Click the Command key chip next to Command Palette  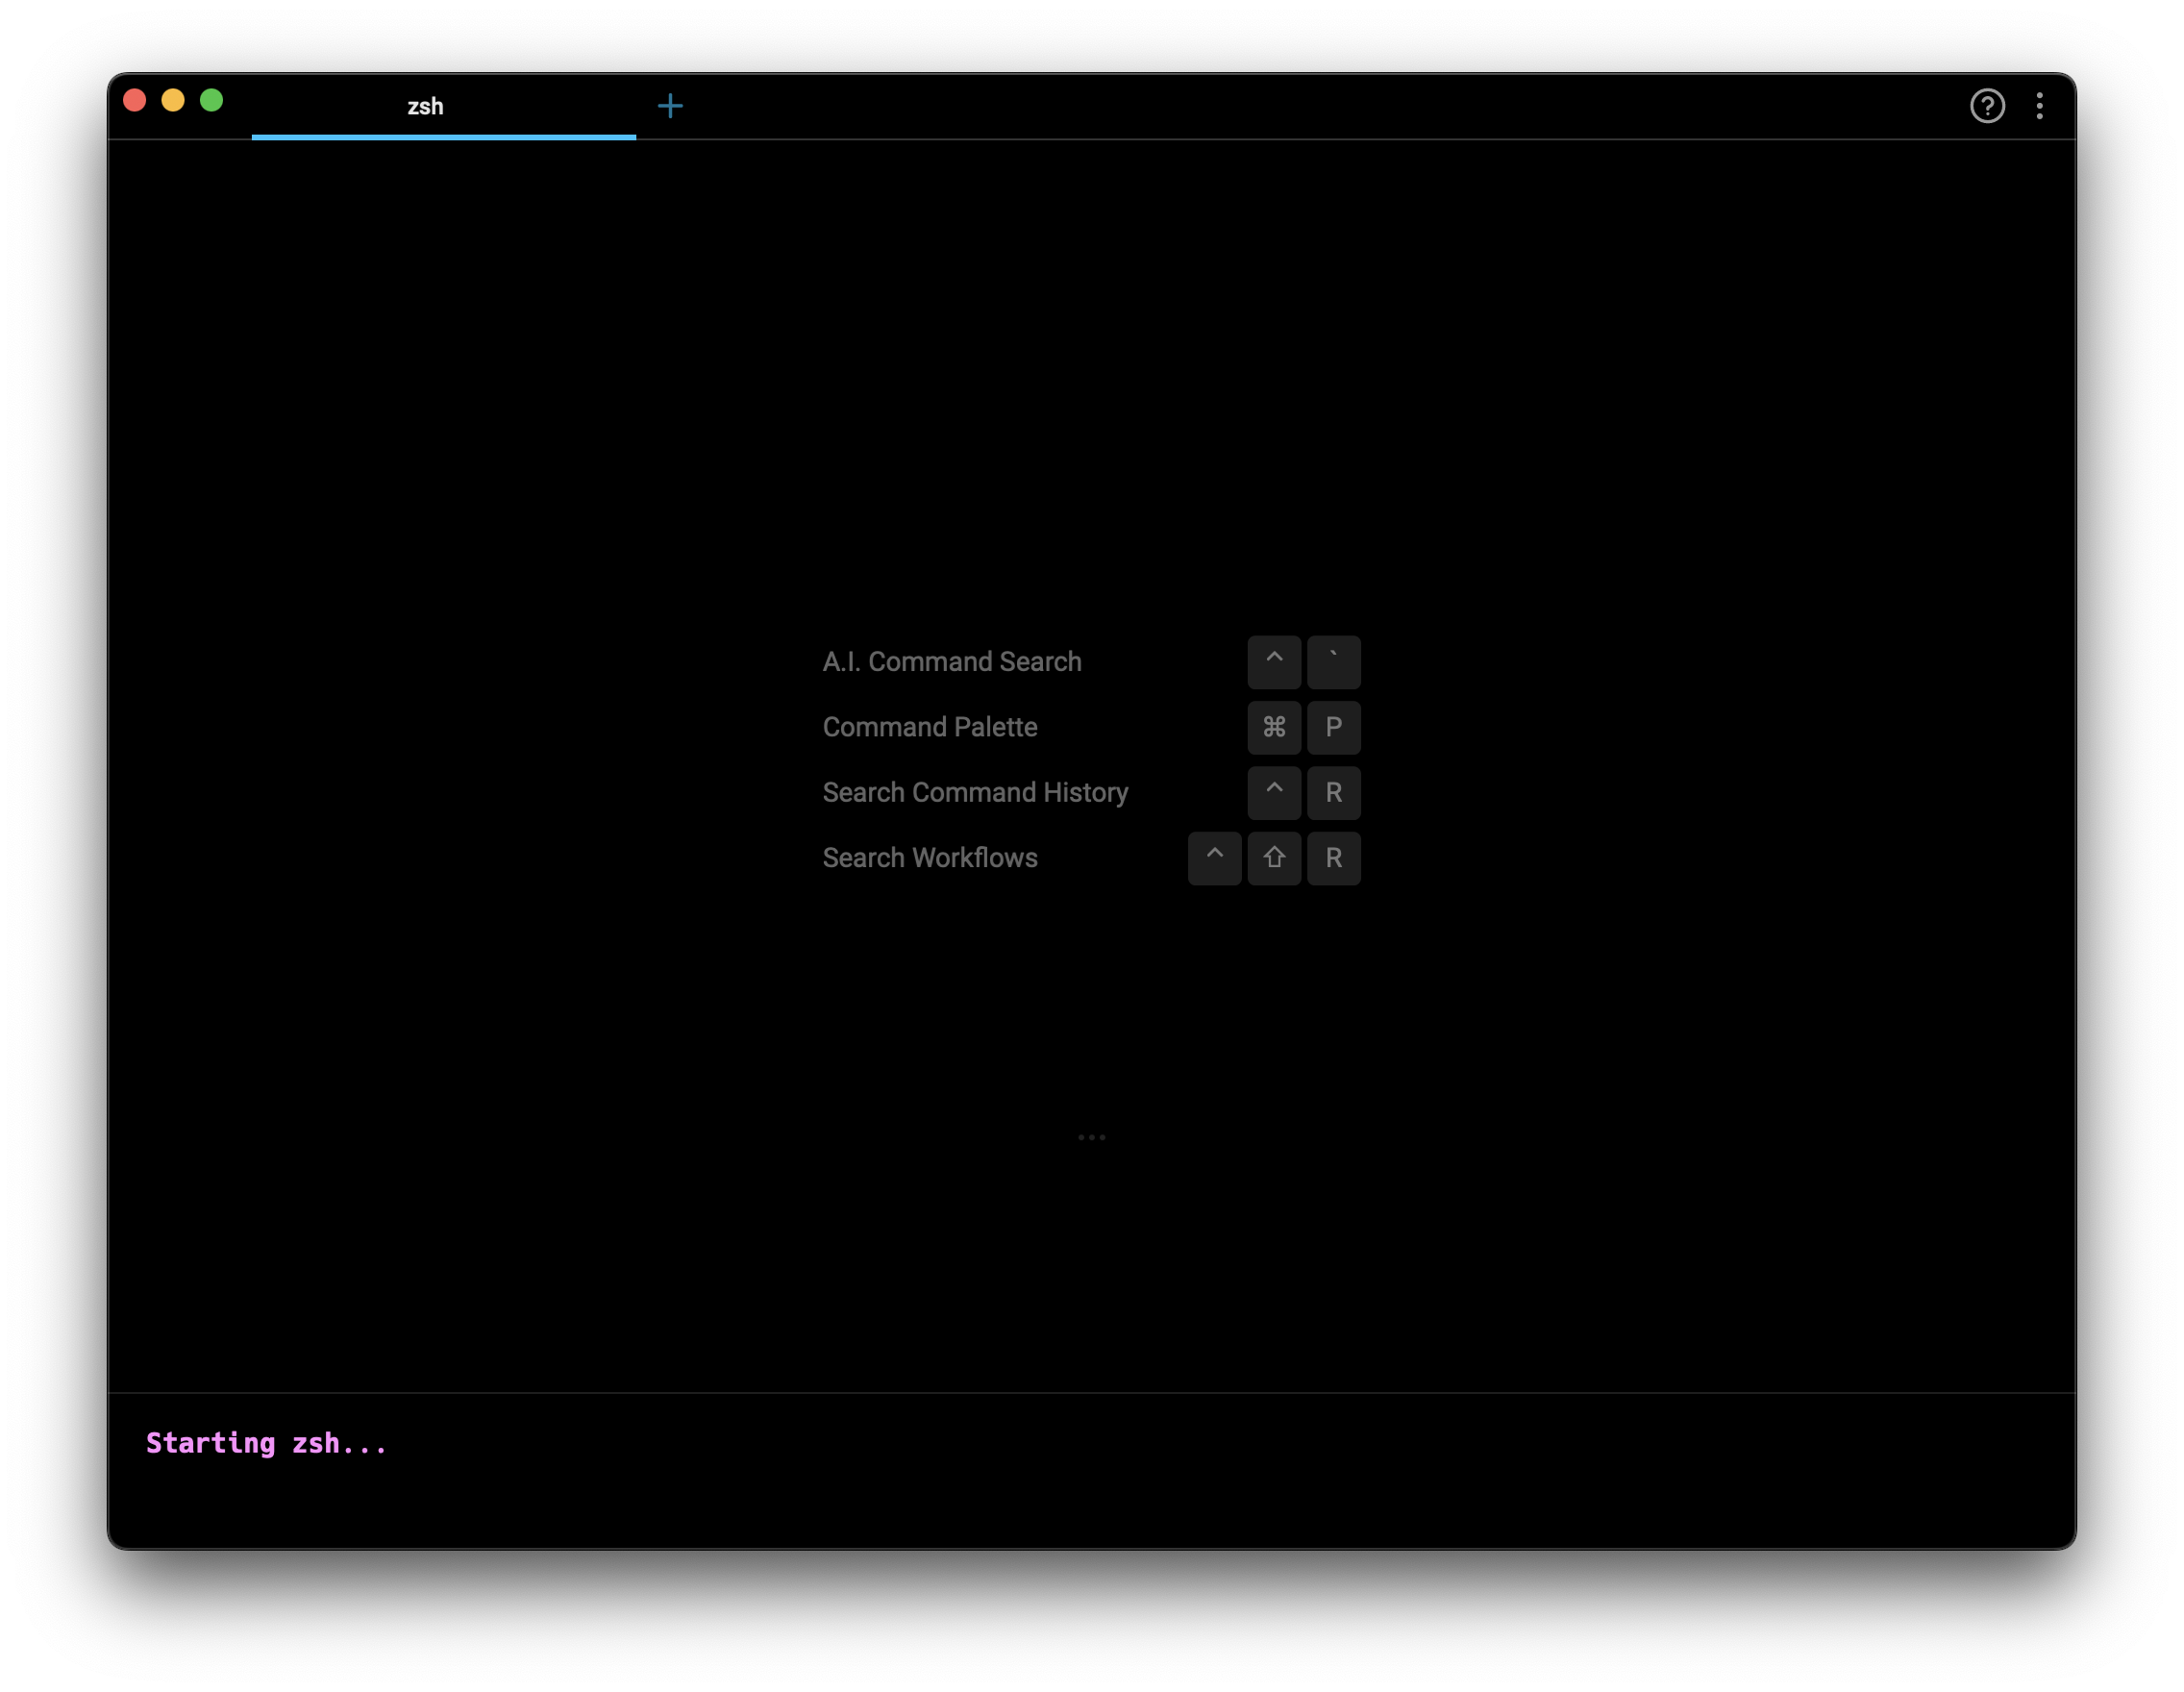pos(1274,728)
